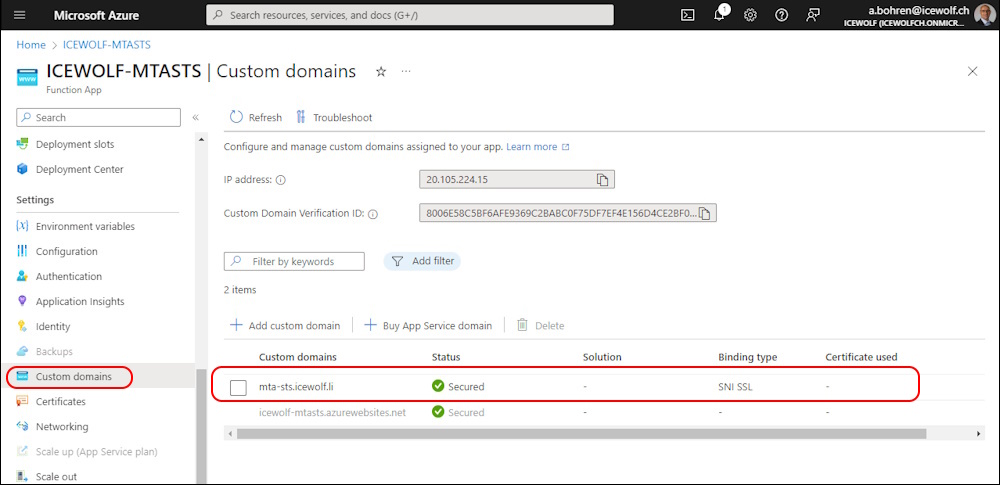The height and width of the screenshot is (485, 1000).
Task: Open Deployment Center in sidebar
Action: [80, 169]
